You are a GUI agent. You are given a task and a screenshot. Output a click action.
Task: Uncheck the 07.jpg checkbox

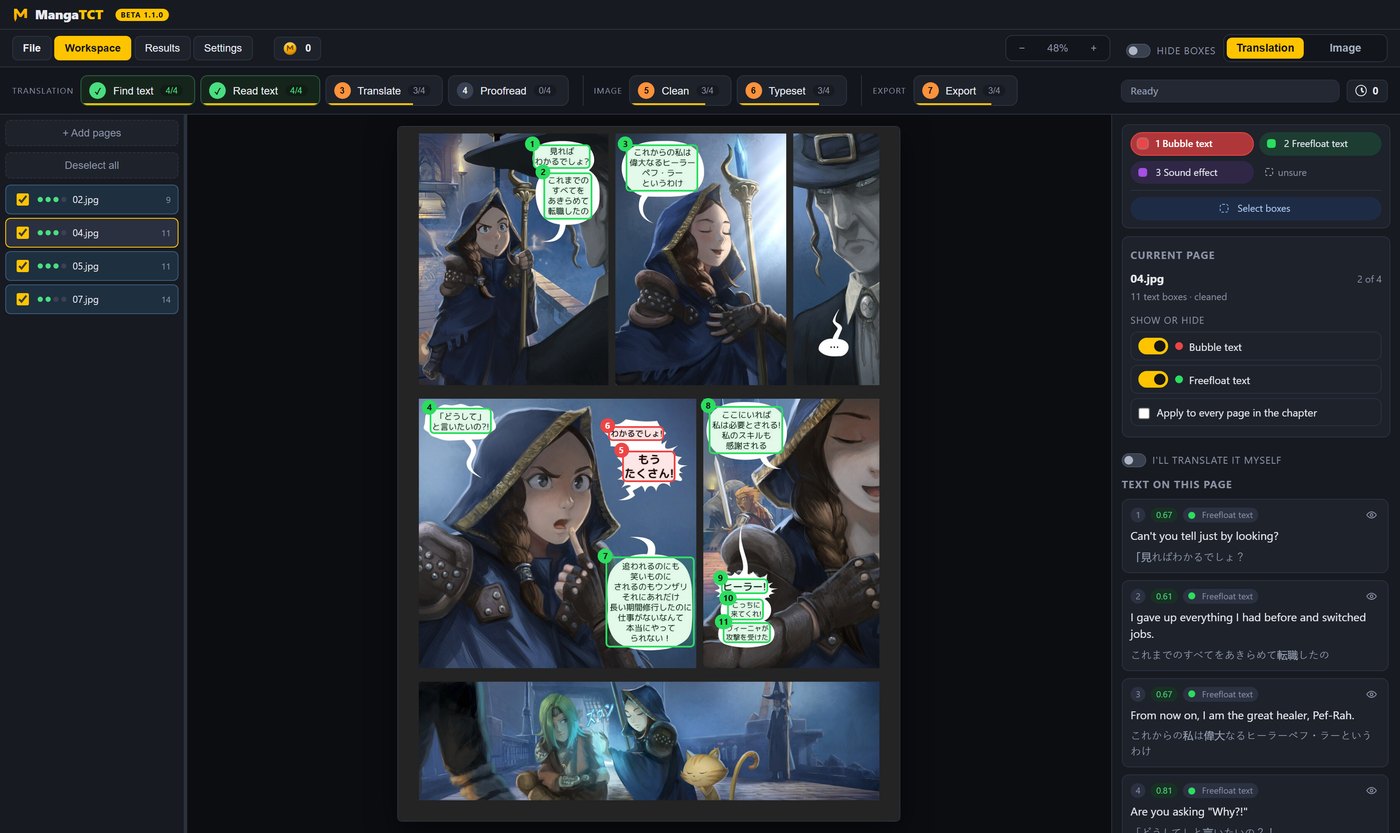tap(23, 299)
